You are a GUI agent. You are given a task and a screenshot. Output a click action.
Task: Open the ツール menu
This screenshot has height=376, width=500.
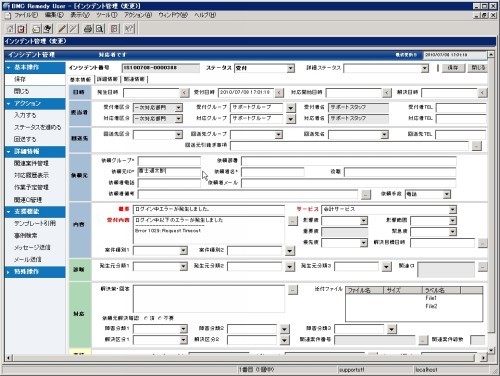coord(107,15)
